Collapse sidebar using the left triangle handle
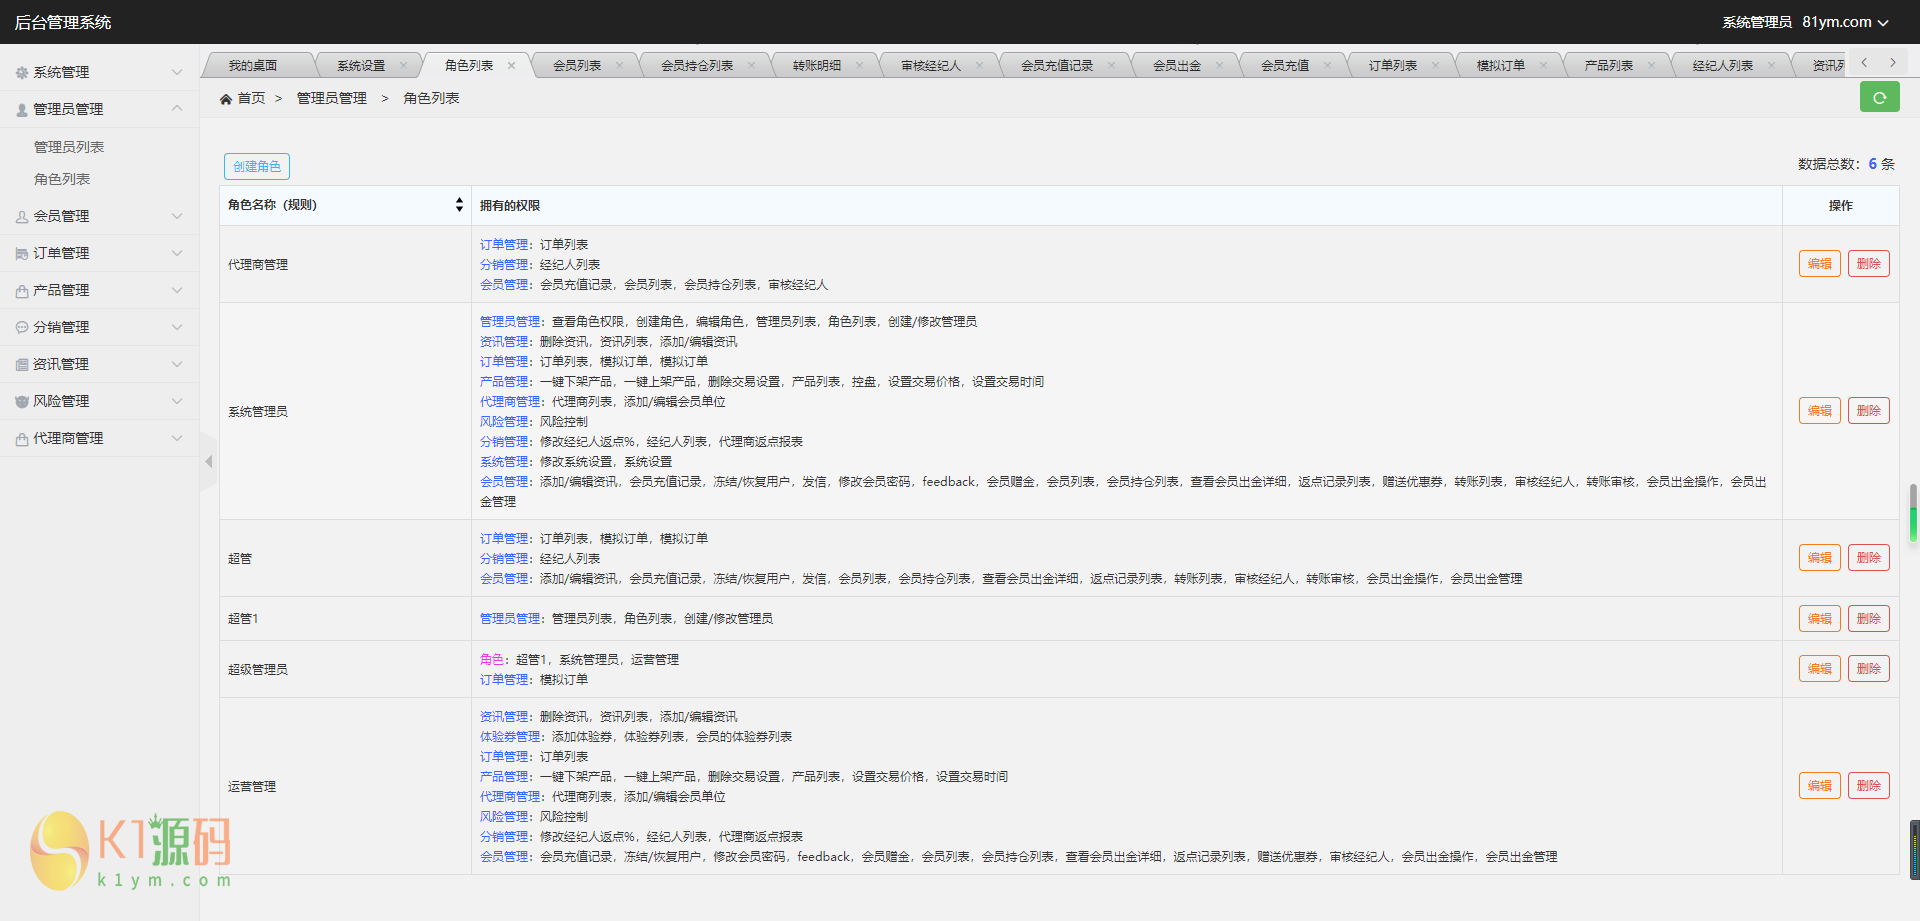Image resolution: width=1920 pixels, height=921 pixels. click(208, 462)
